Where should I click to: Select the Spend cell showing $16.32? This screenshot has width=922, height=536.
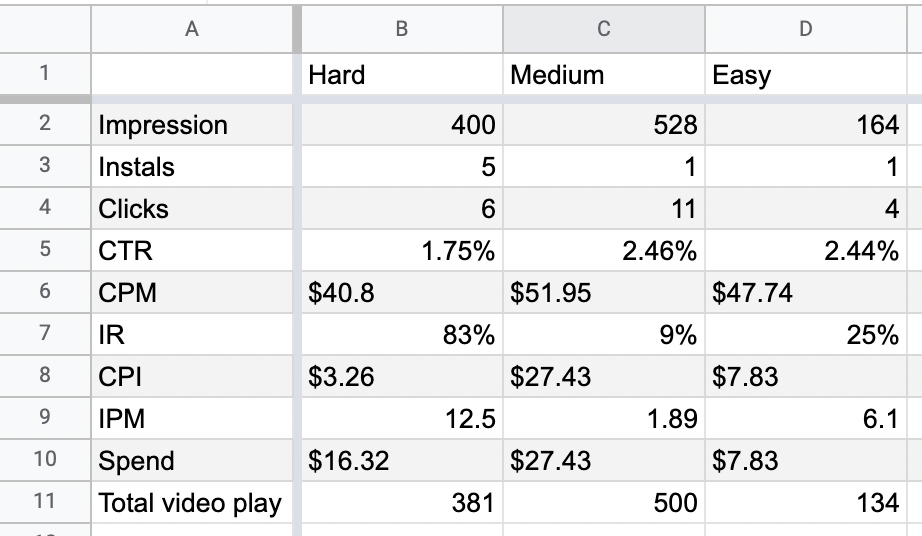tap(400, 461)
